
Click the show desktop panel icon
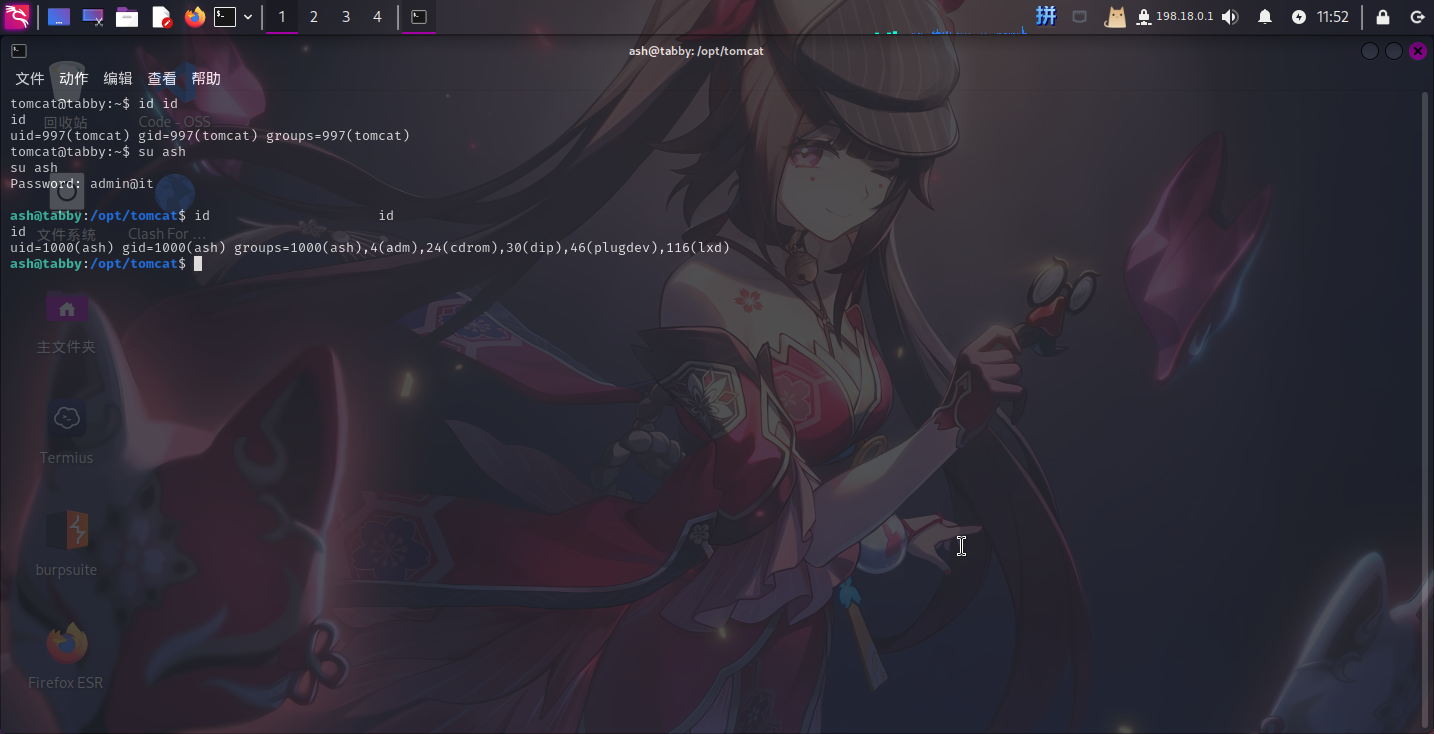coord(59,17)
